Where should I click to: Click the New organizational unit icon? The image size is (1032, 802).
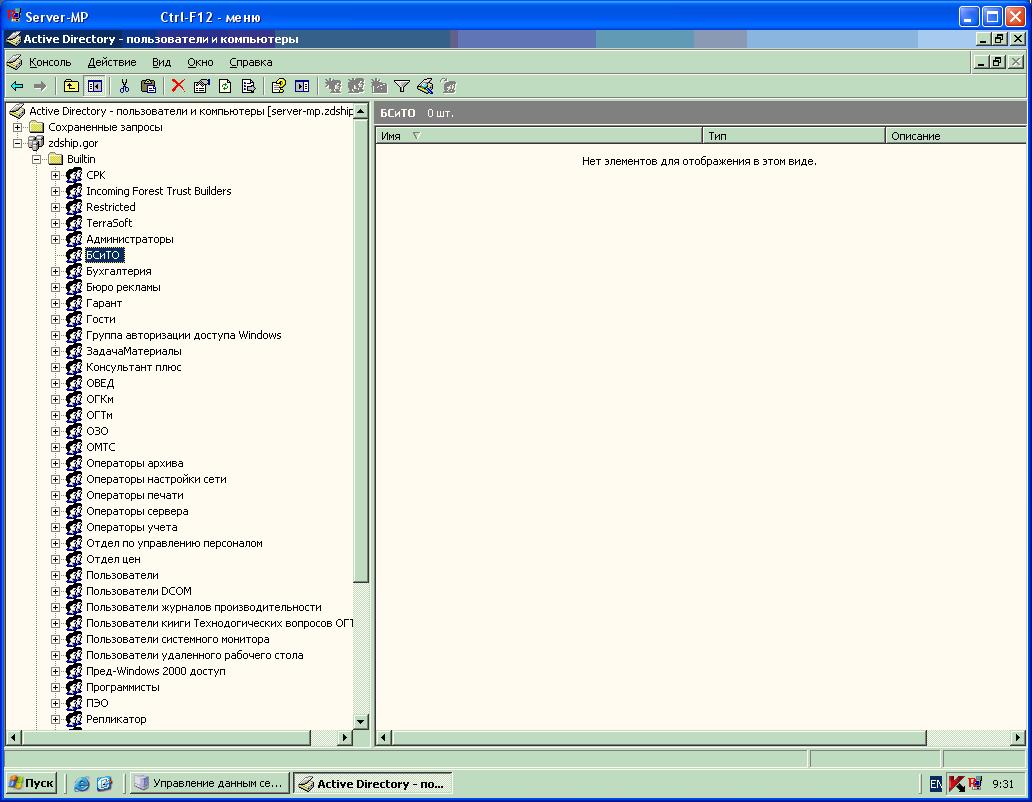click(x=379, y=86)
